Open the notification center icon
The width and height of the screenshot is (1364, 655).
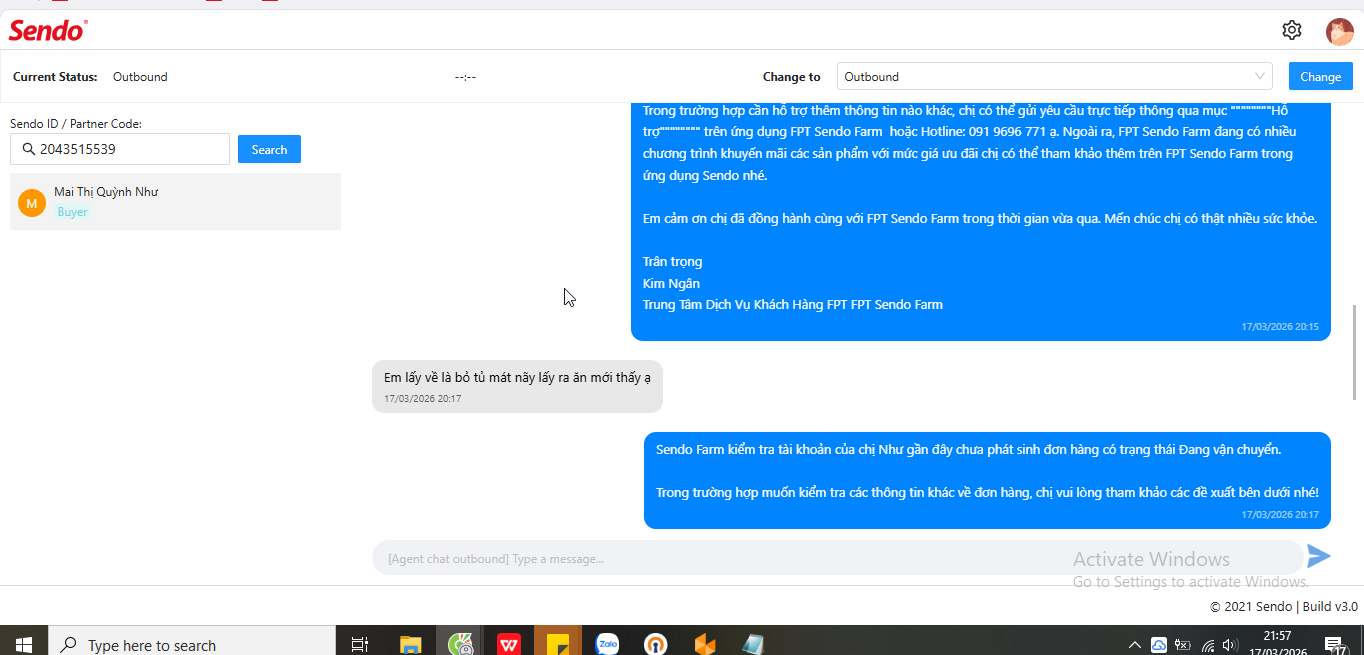point(1334,645)
